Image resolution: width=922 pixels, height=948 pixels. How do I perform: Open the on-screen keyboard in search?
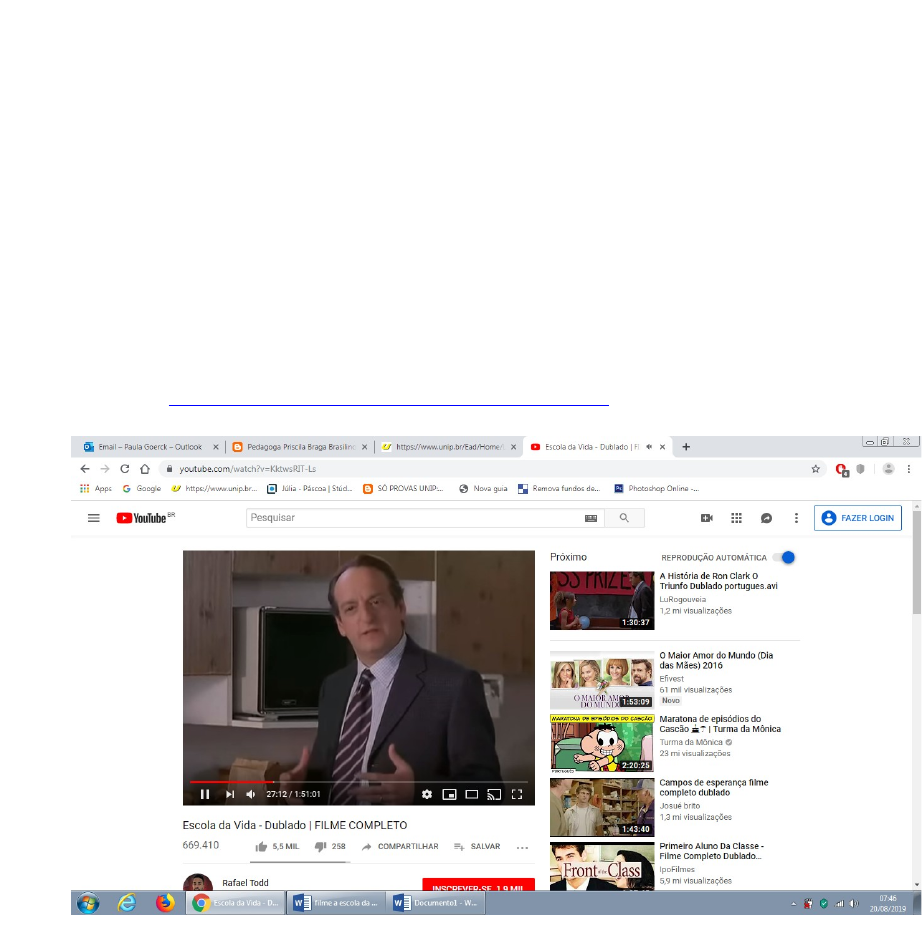pyautogui.click(x=591, y=518)
